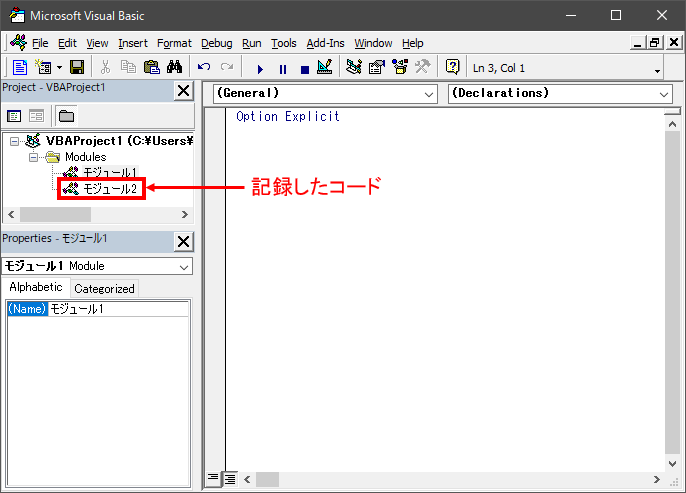Open the Tools menu
Screen dimensions: 686x493
pyautogui.click(x=284, y=43)
